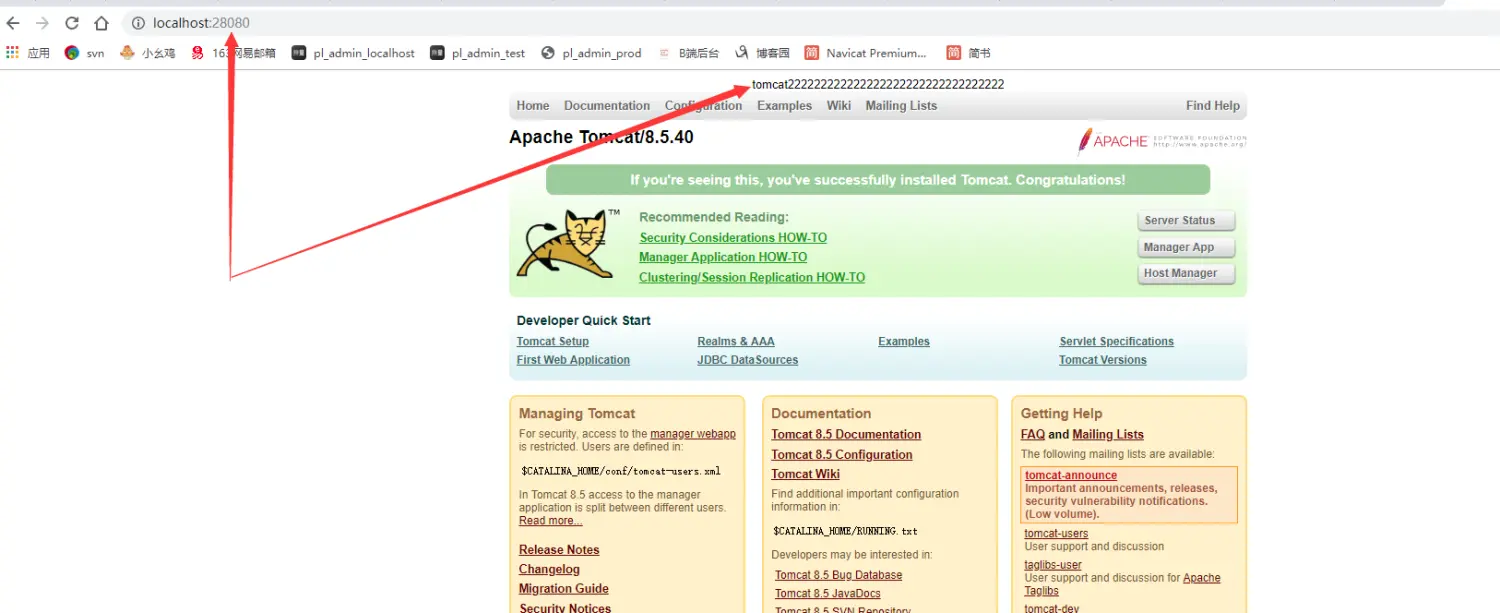This screenshot has width=1500, height=613.
Task: Click the Tomcat cat mascot image
Action: click(567, 243)
